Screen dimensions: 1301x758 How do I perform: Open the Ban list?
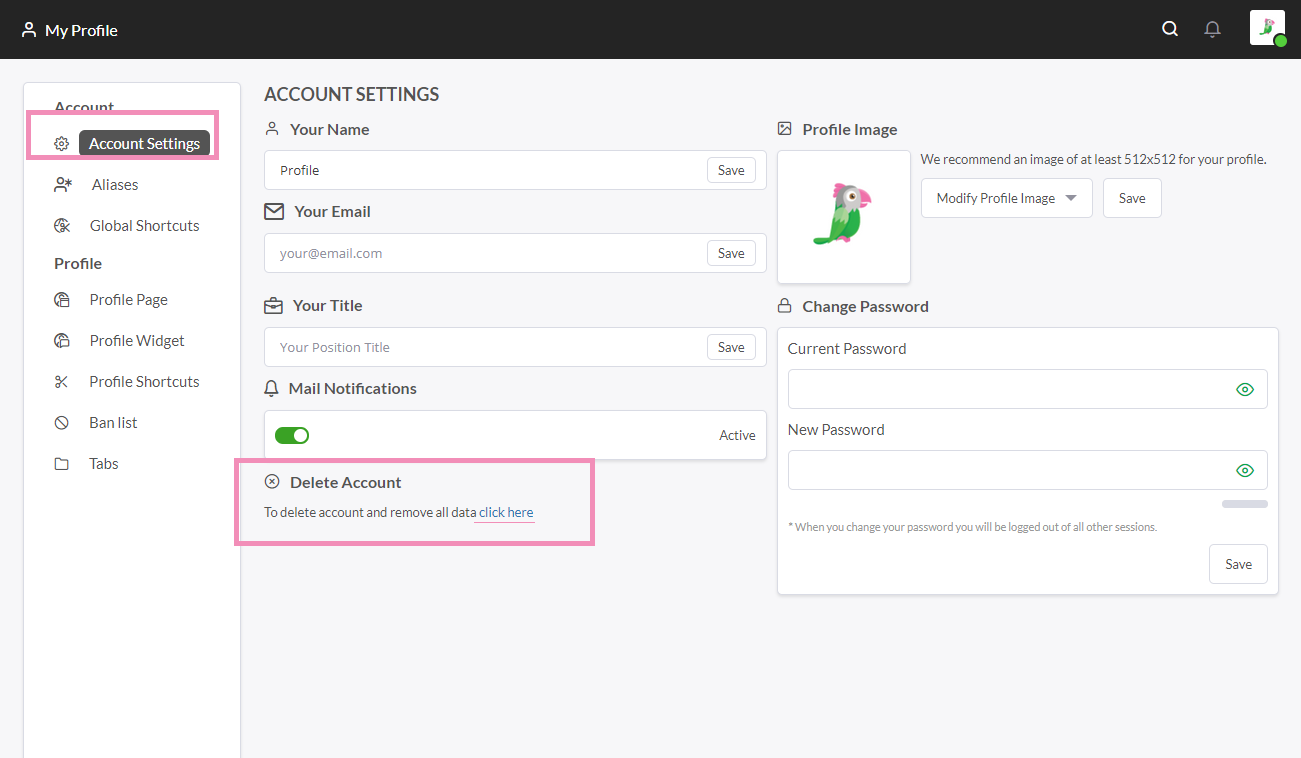(113, 423)
